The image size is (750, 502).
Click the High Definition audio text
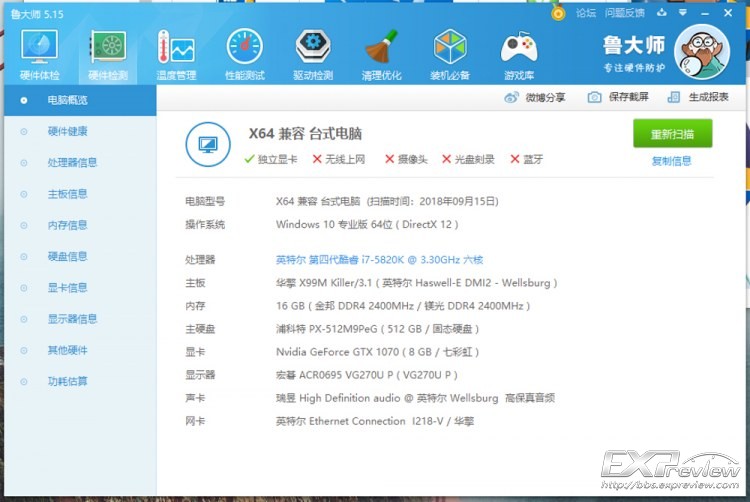tap(415, 398)
